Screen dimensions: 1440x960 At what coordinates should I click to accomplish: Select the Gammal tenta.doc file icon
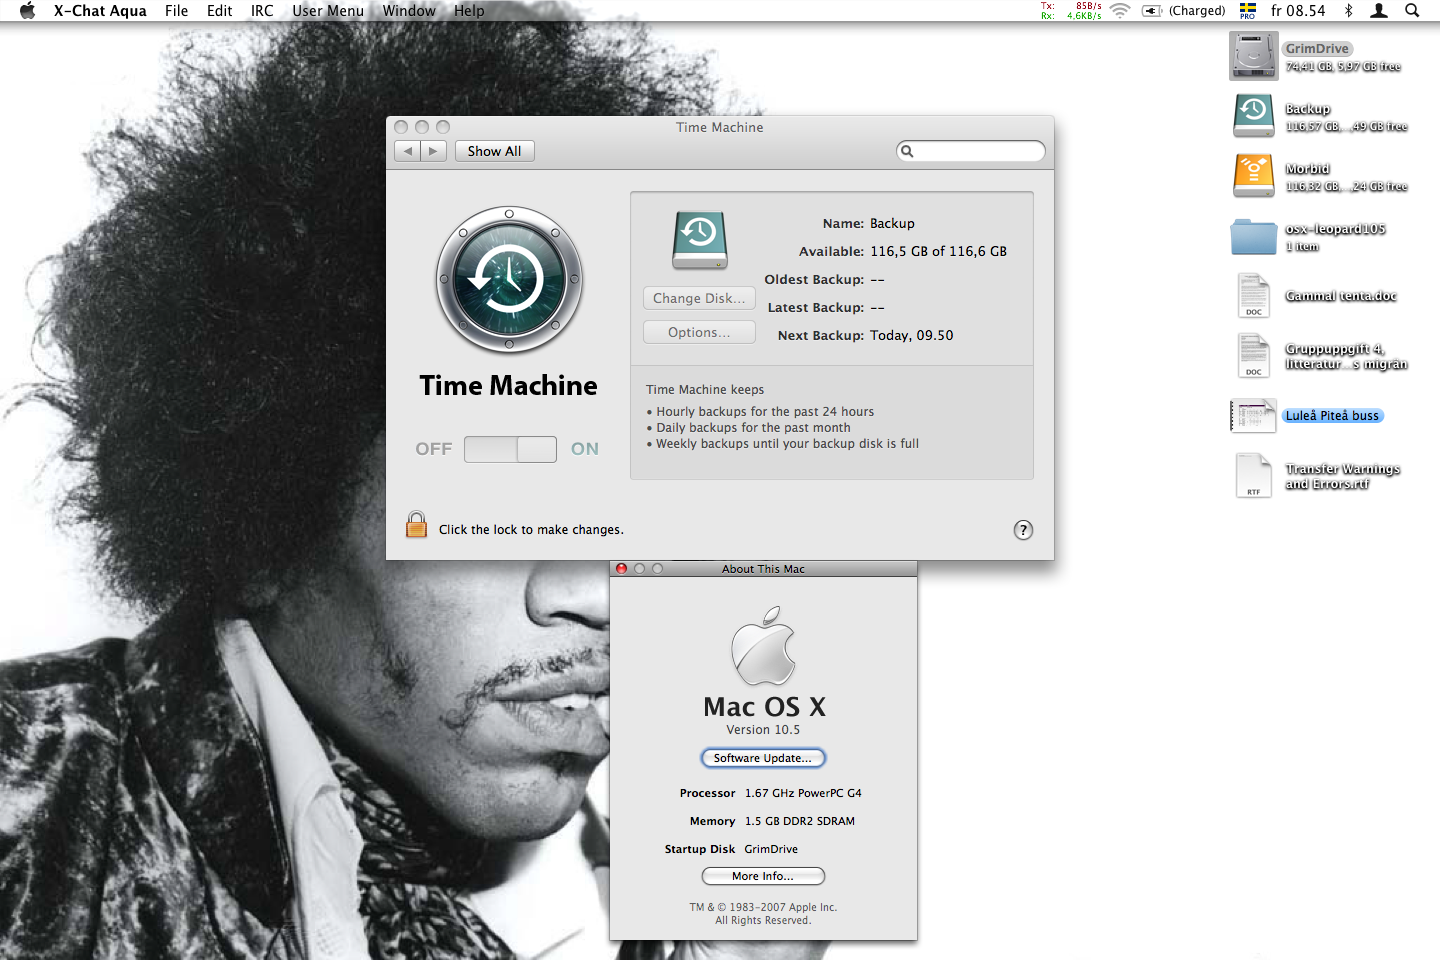pyautogui.click(x=1254, y=296)
